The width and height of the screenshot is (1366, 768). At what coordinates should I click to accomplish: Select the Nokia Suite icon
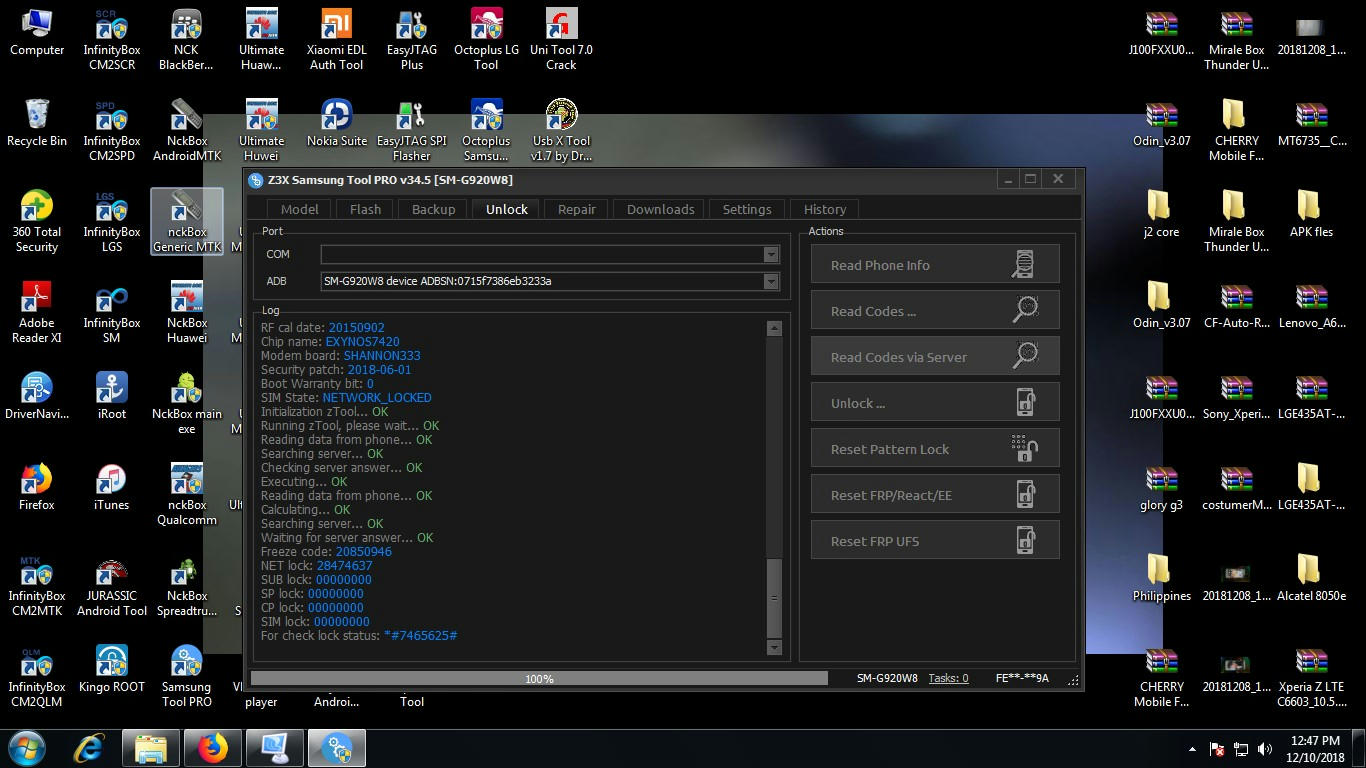tap(336, 124)
